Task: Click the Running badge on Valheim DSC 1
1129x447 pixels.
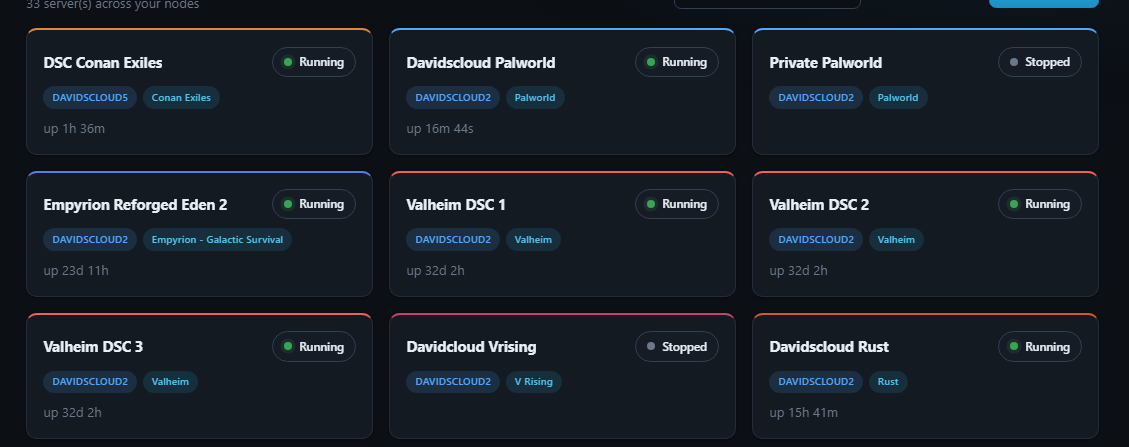Action: click(677, 204)
